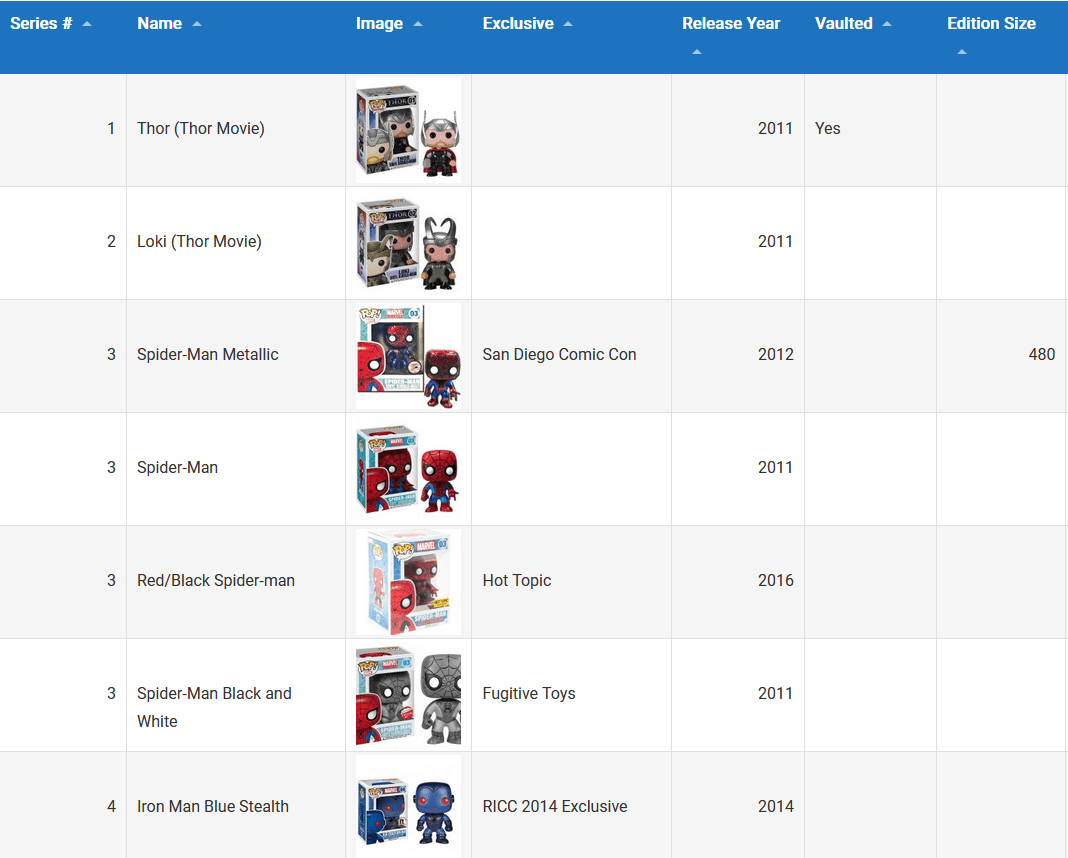Open Iron Man Blue Stealth image

pos(409,808)
